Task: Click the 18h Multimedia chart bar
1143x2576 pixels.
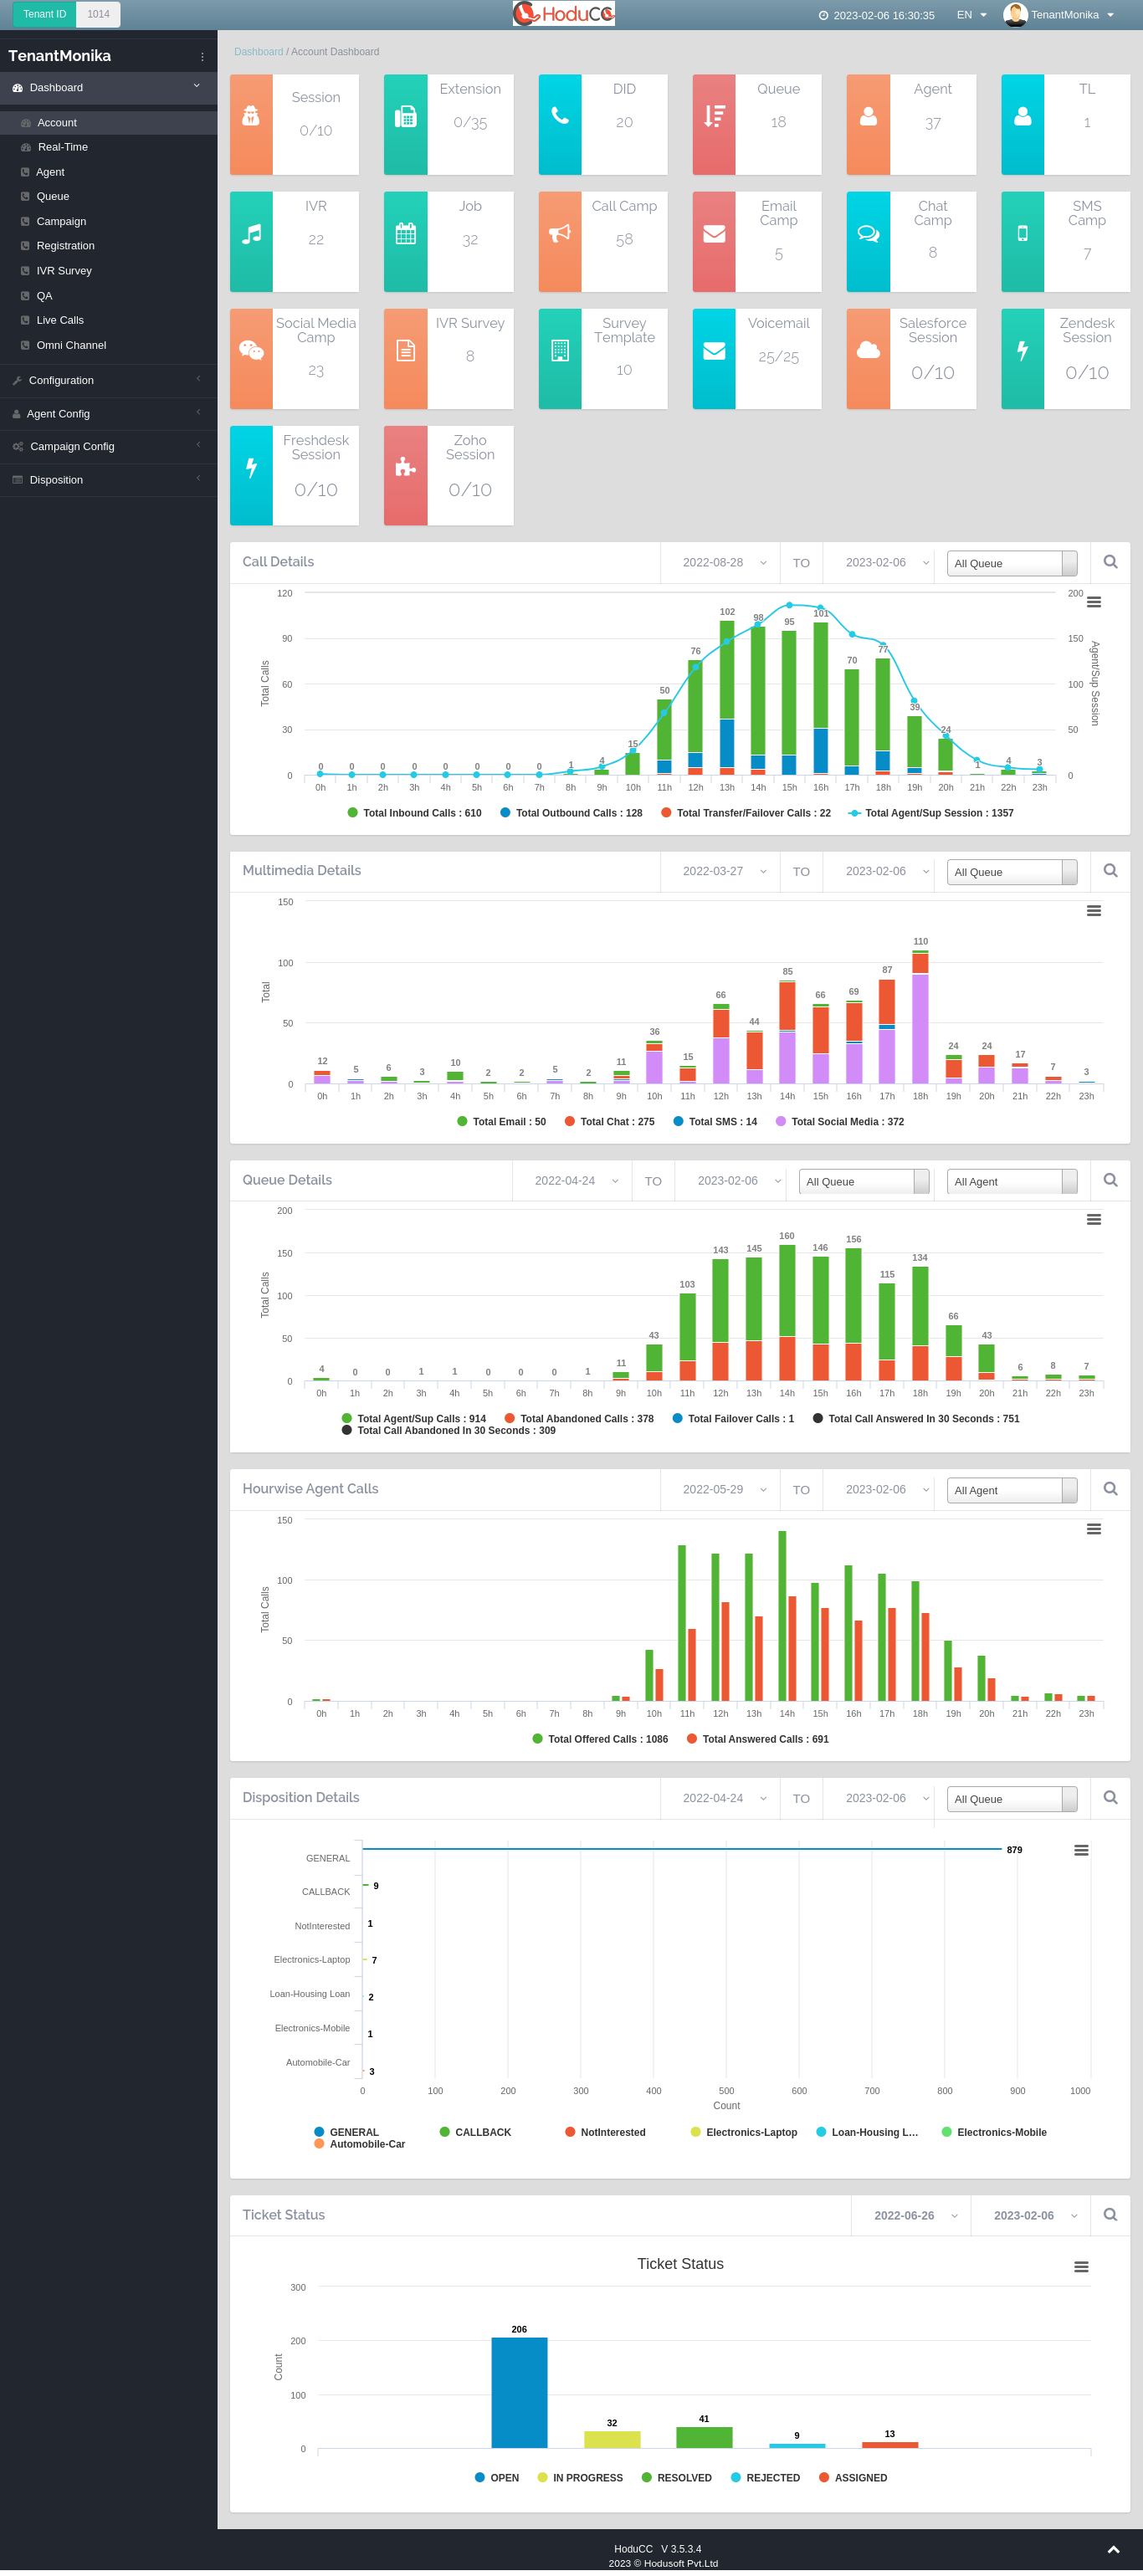Action: pyautogui.click(x=920, y=1017)
